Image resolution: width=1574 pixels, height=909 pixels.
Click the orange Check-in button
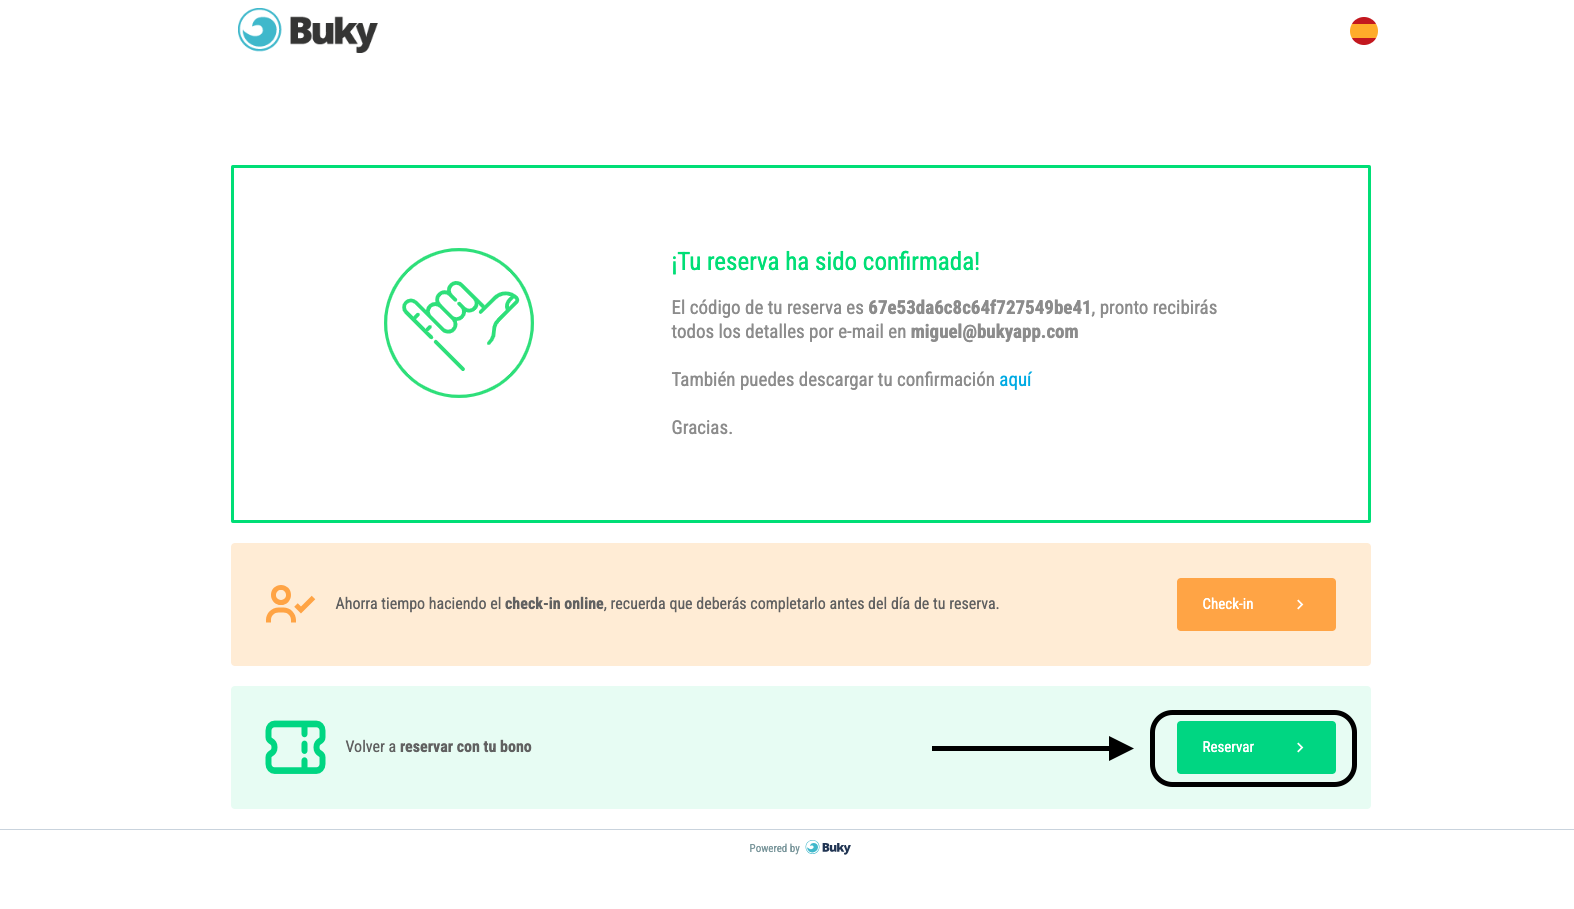pyautogui.click(x=1256, y=604)
